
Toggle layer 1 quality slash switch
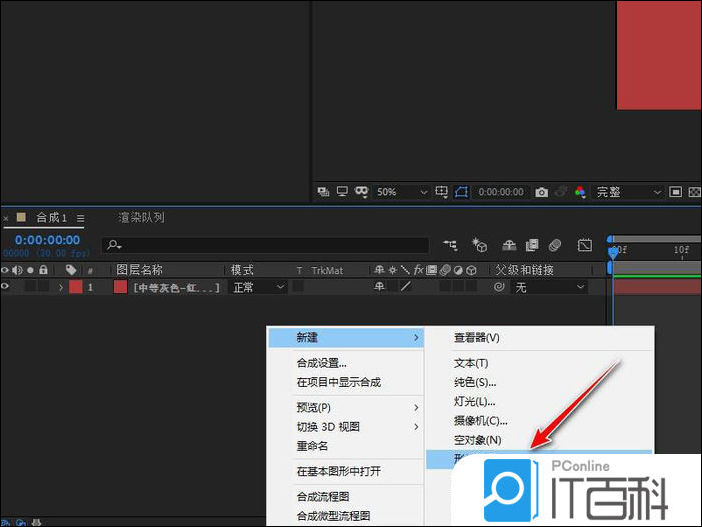click(x=406, y=287)
